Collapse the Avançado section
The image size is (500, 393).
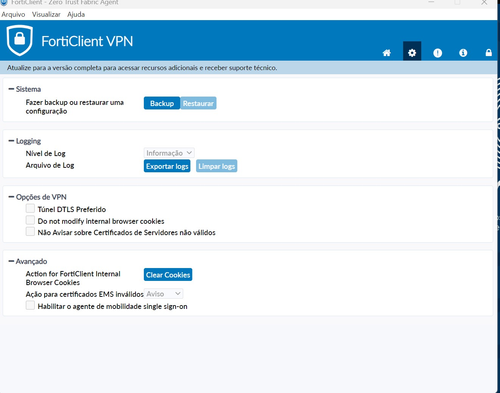(11, 261)
